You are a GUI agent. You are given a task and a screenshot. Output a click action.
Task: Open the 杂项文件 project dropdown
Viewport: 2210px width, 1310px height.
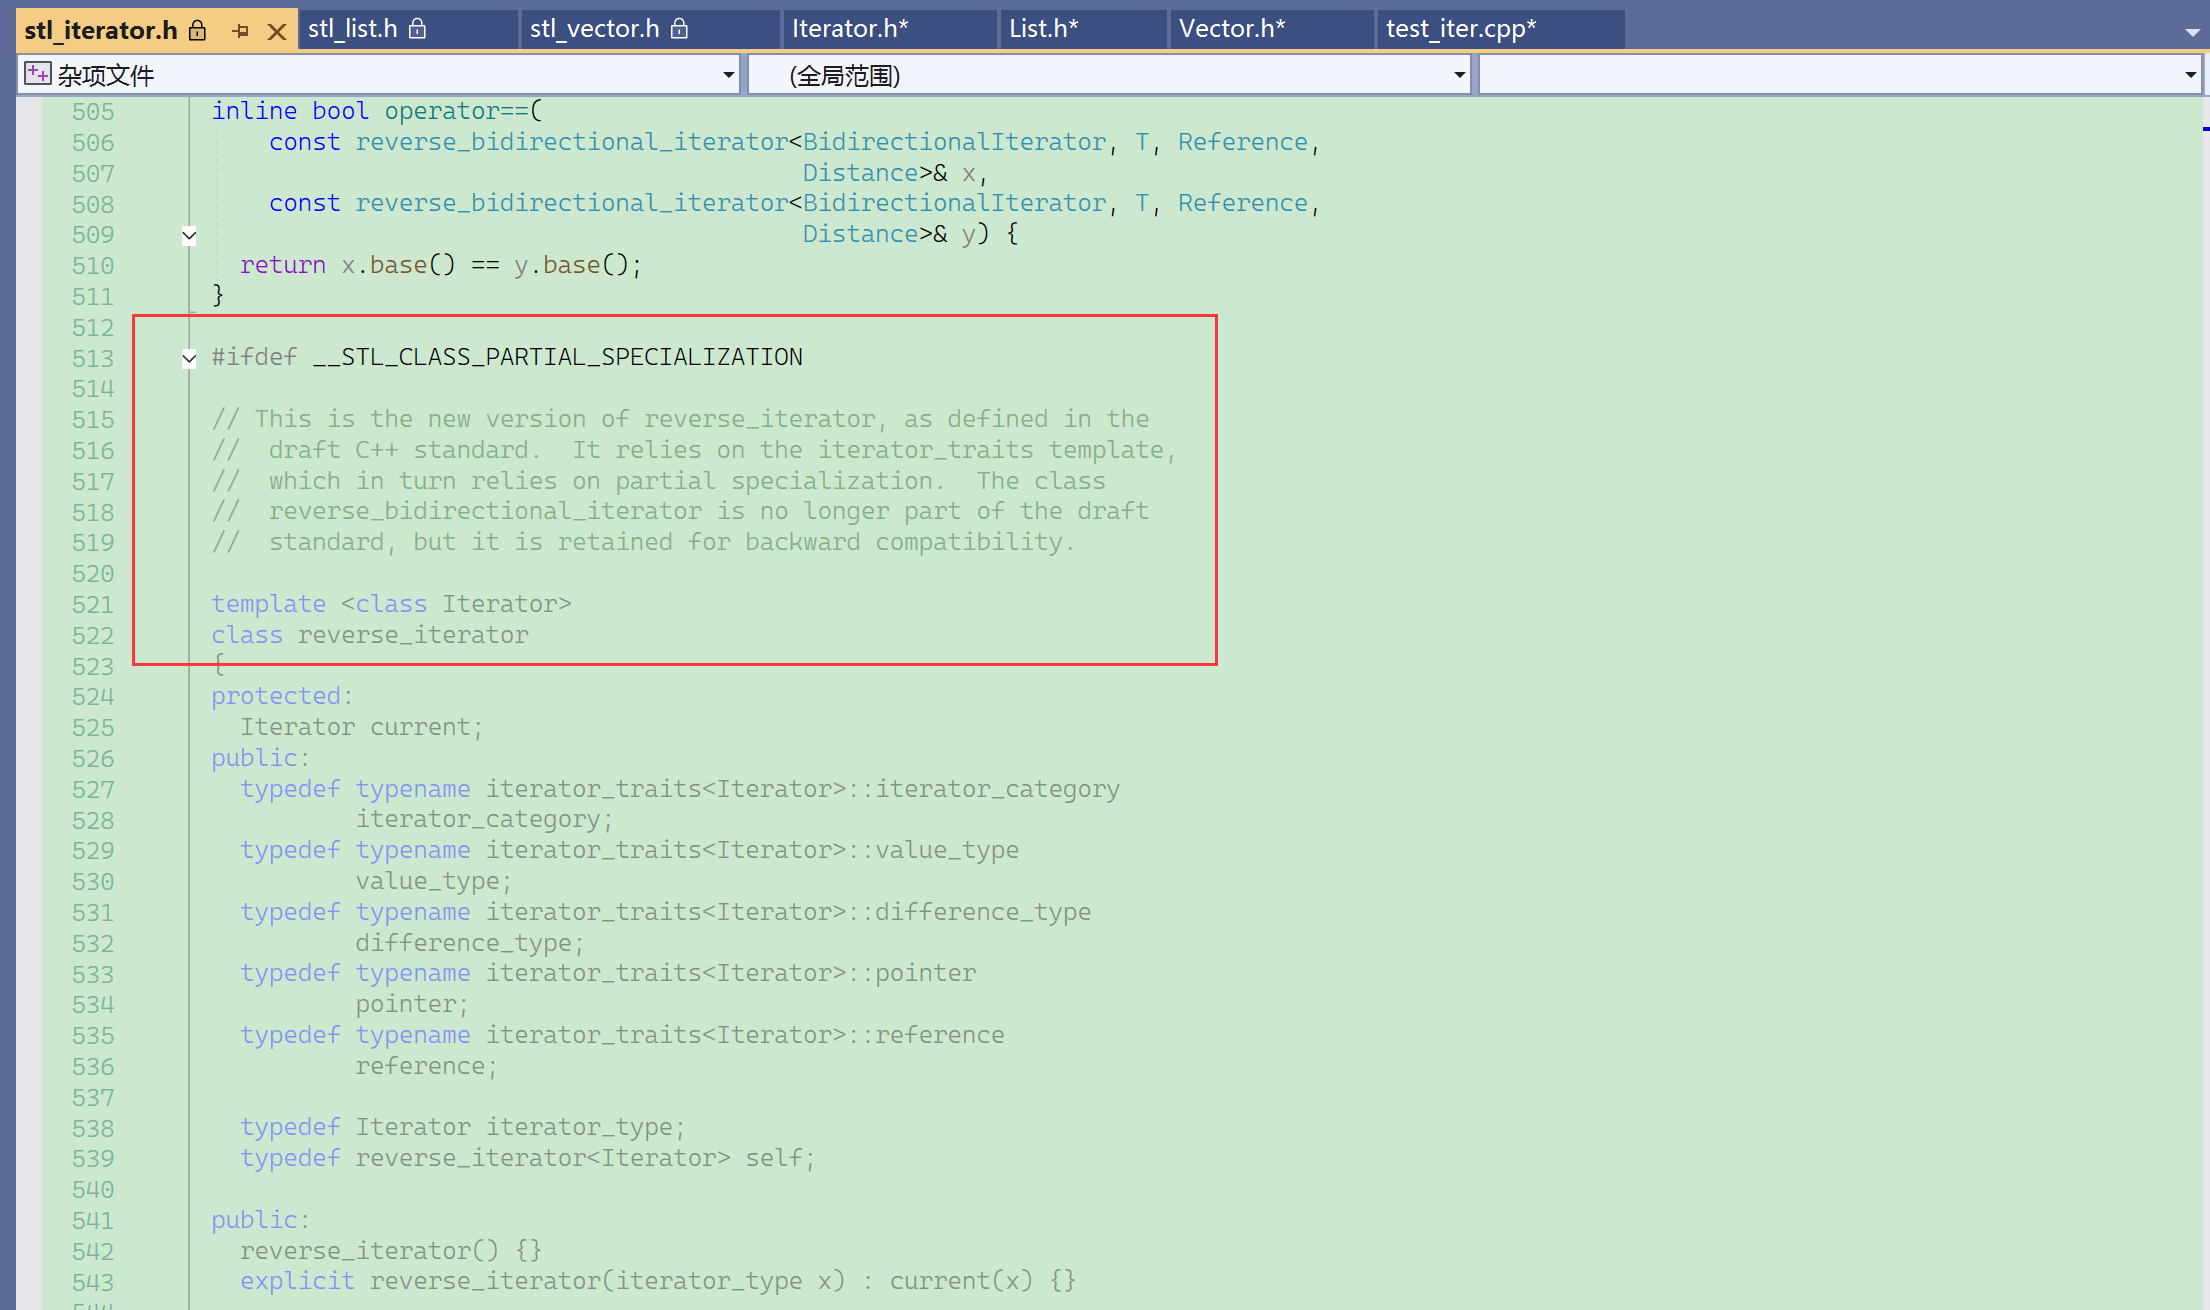pyautogui.click(x=728, y=75)
